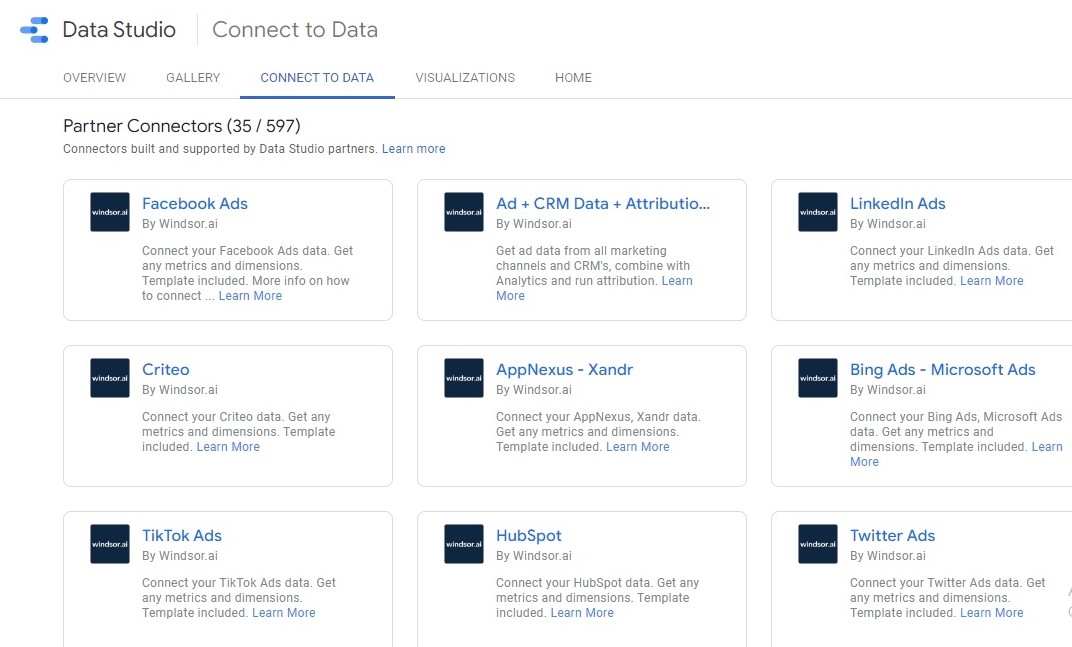Open the HubSpot connector title
1072x647 pixels.
pyautogui.click(x=528, y=536)
